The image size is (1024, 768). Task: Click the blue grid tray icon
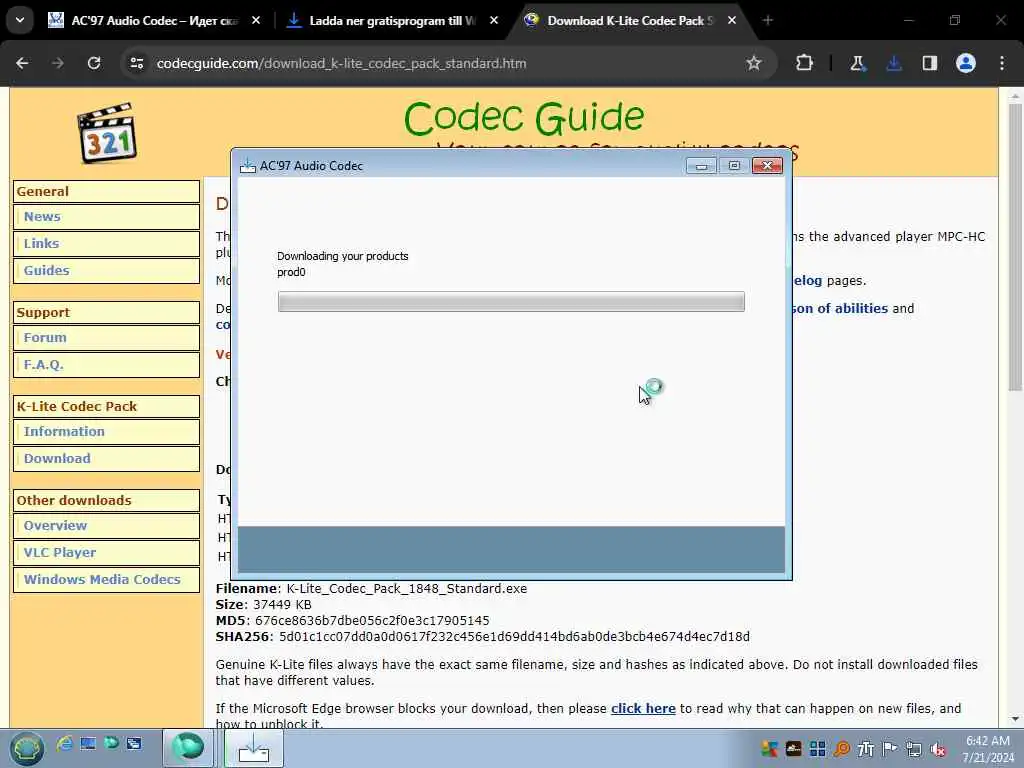(x=818, y=748)
